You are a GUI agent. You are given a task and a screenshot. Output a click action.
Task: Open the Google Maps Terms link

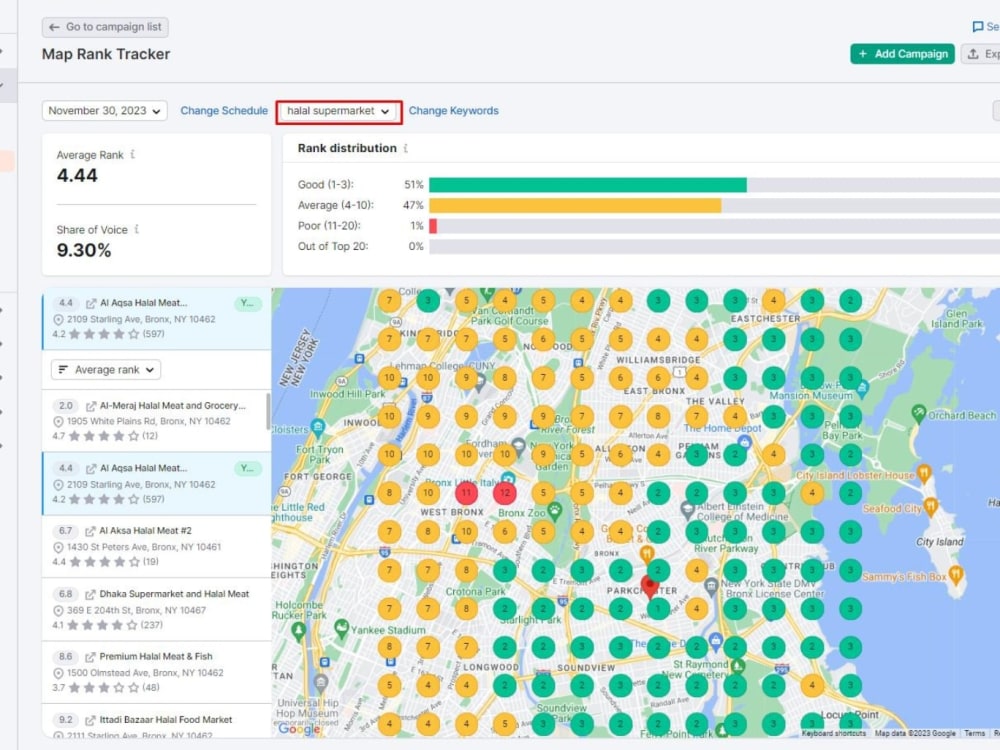[x=974, y=733]
